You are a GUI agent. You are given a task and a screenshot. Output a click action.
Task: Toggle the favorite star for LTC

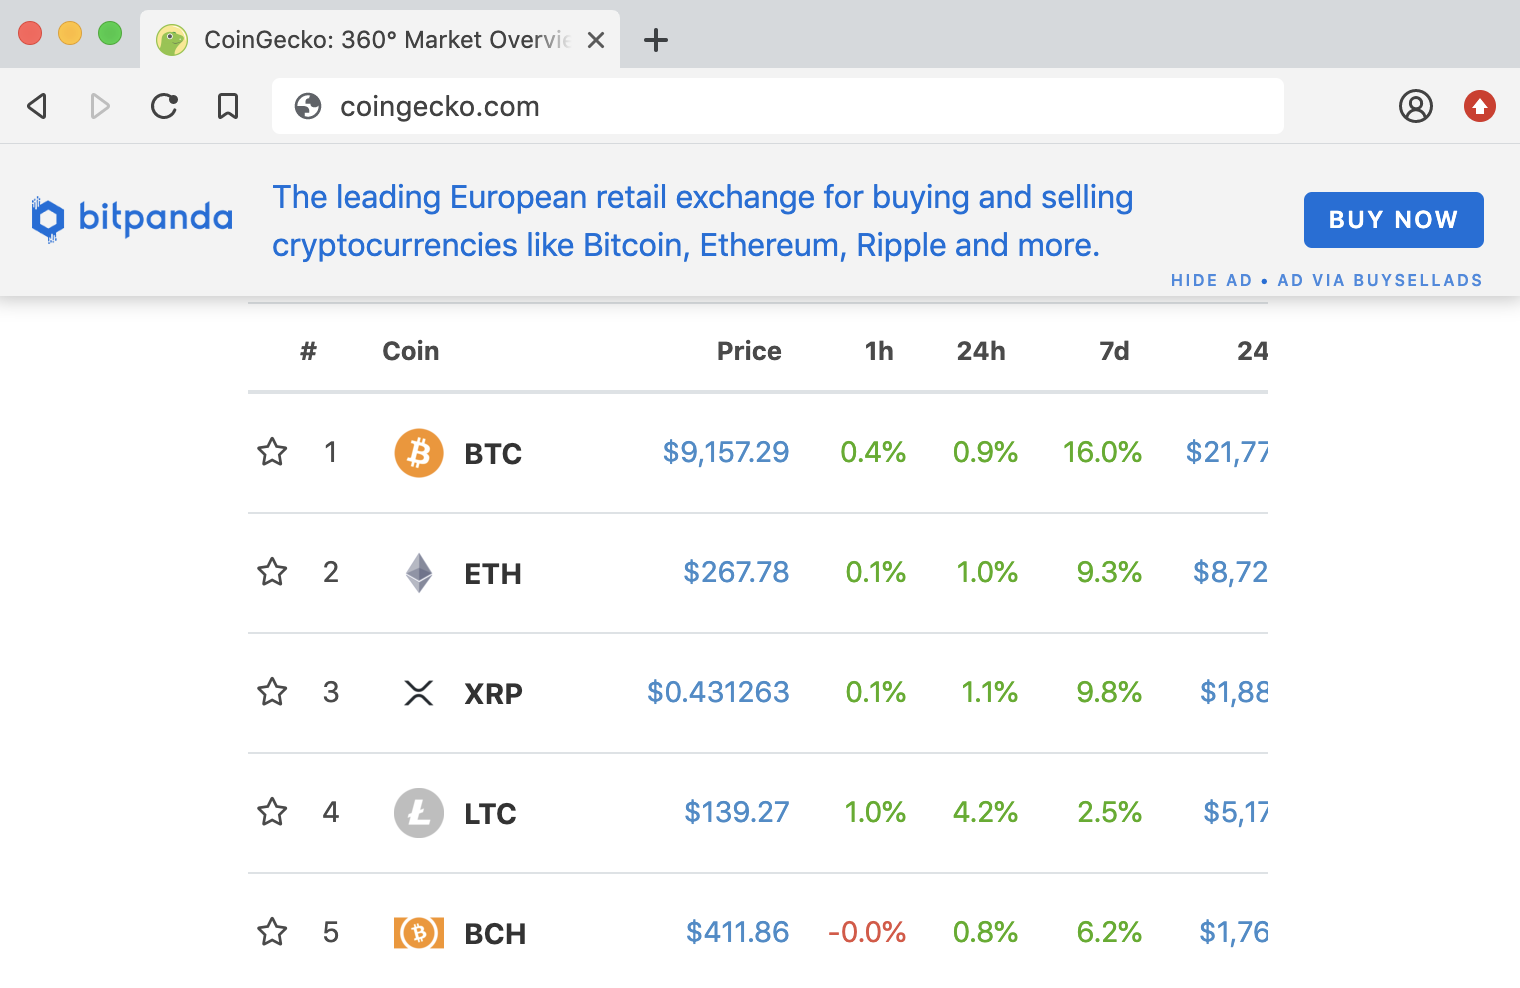[272, 812]
